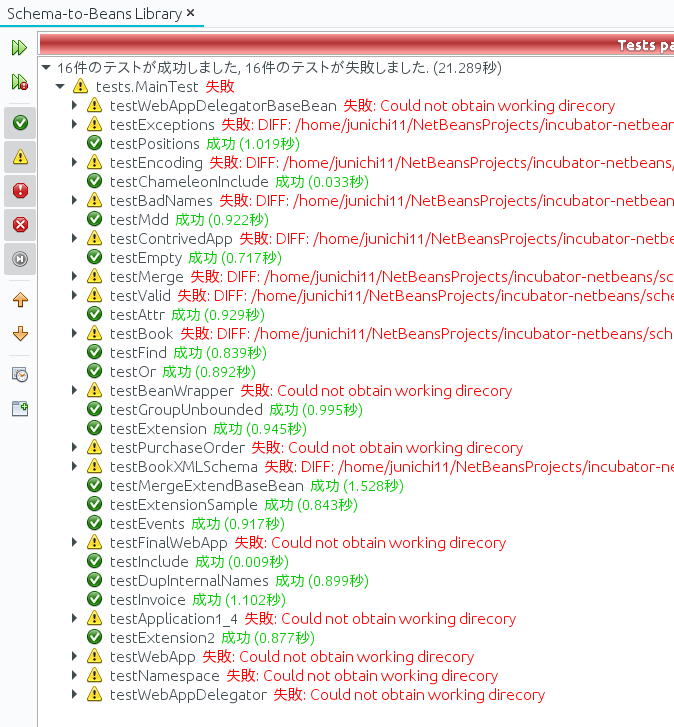Expand testEncoding failure details
The height and width of the screenshot is (727, 674).
click(x=74, y=162)
